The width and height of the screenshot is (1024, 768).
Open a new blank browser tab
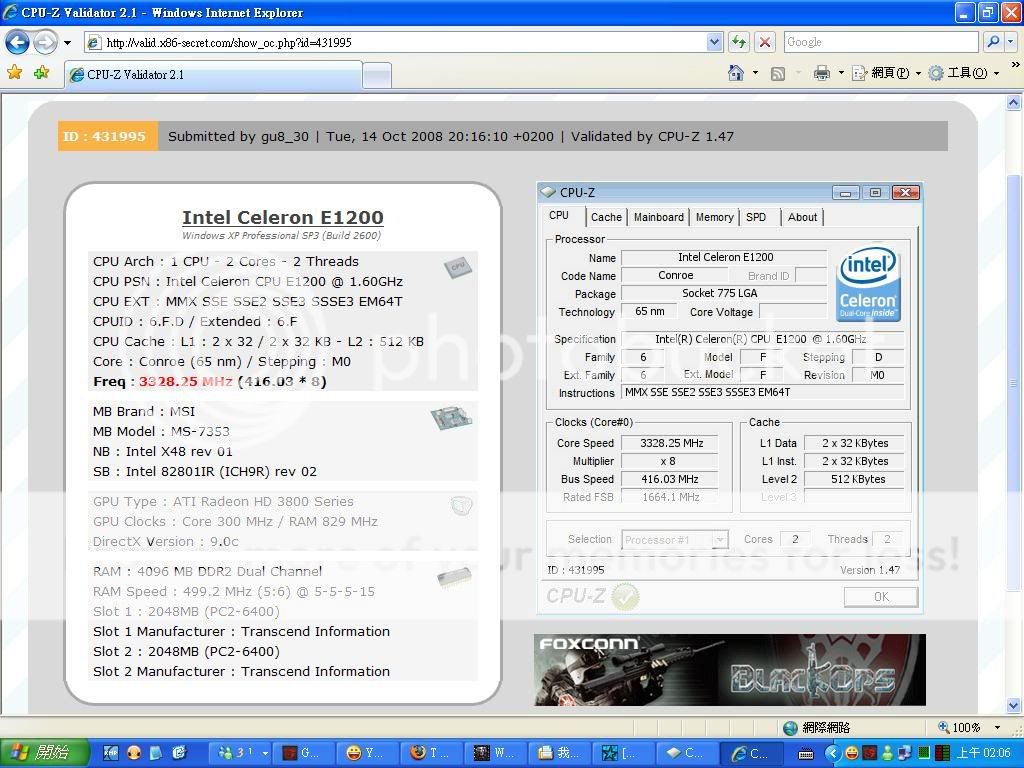(377, 75)
